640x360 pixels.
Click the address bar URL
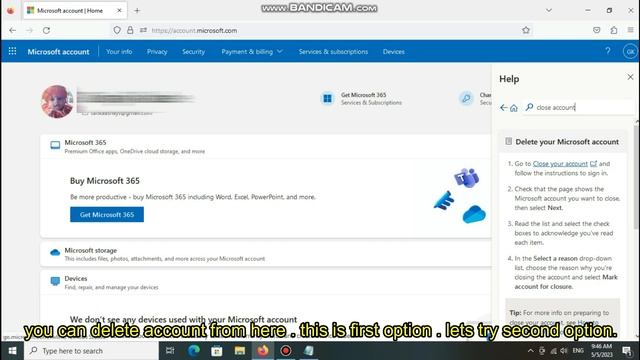tap(194, 31)
